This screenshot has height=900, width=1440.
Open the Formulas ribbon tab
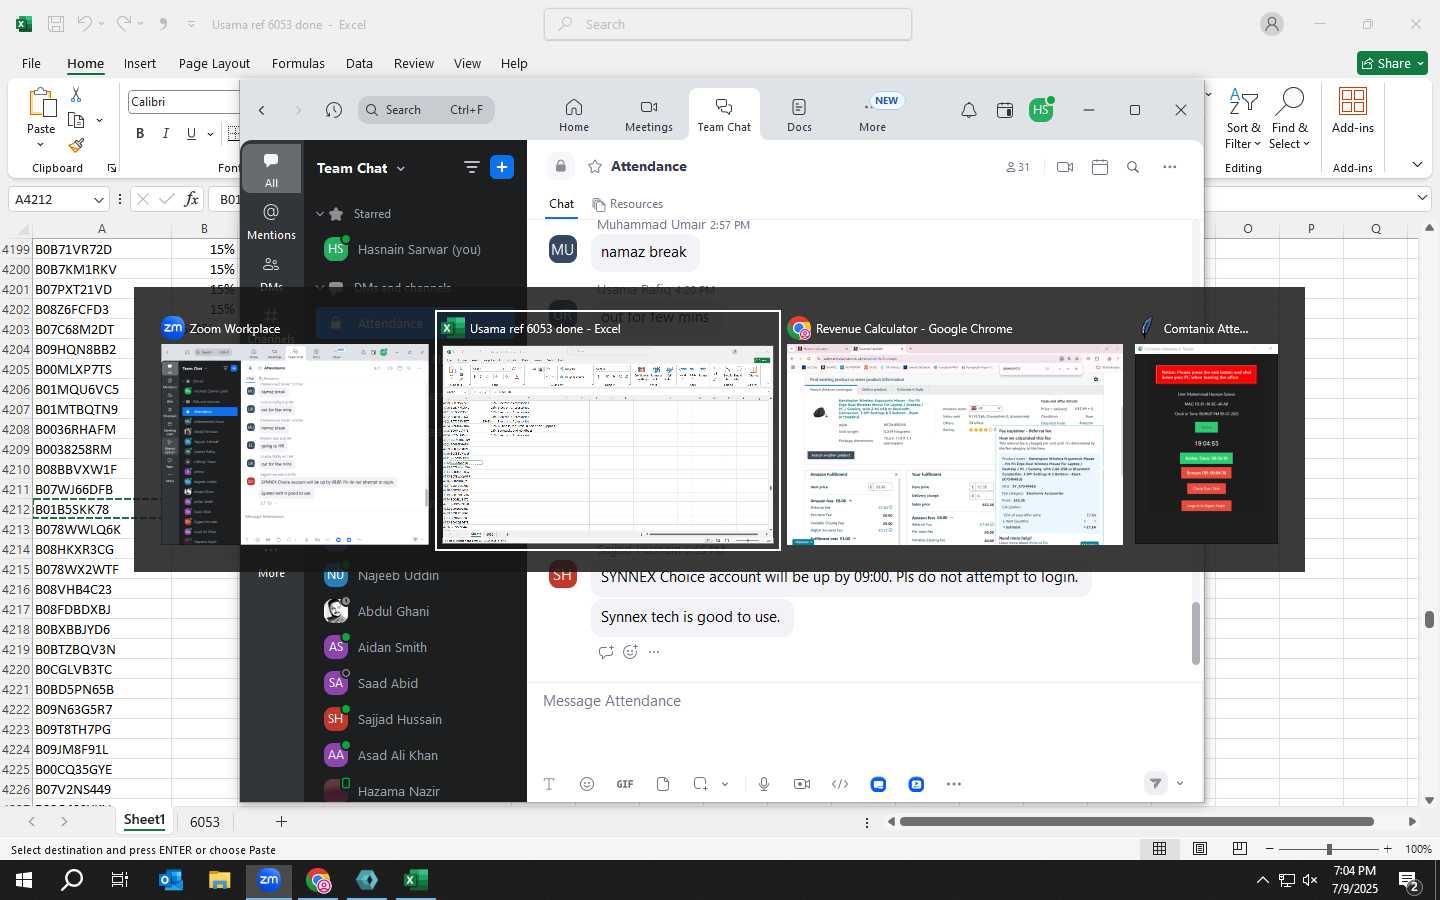(x=298, y=63)
